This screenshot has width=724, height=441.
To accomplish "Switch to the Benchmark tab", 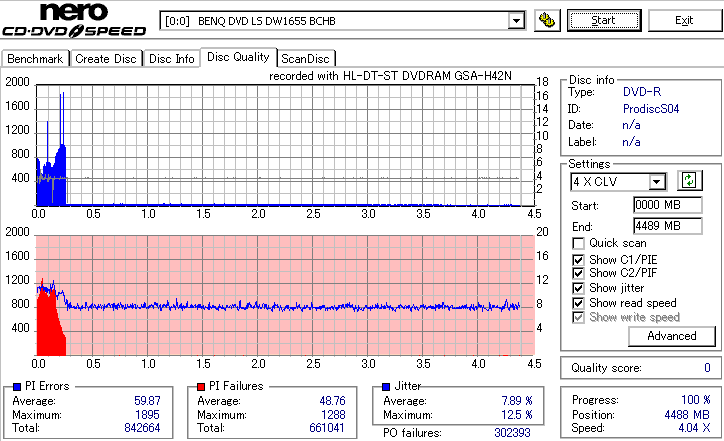I will pyautogui.click(x=35, y=59).
